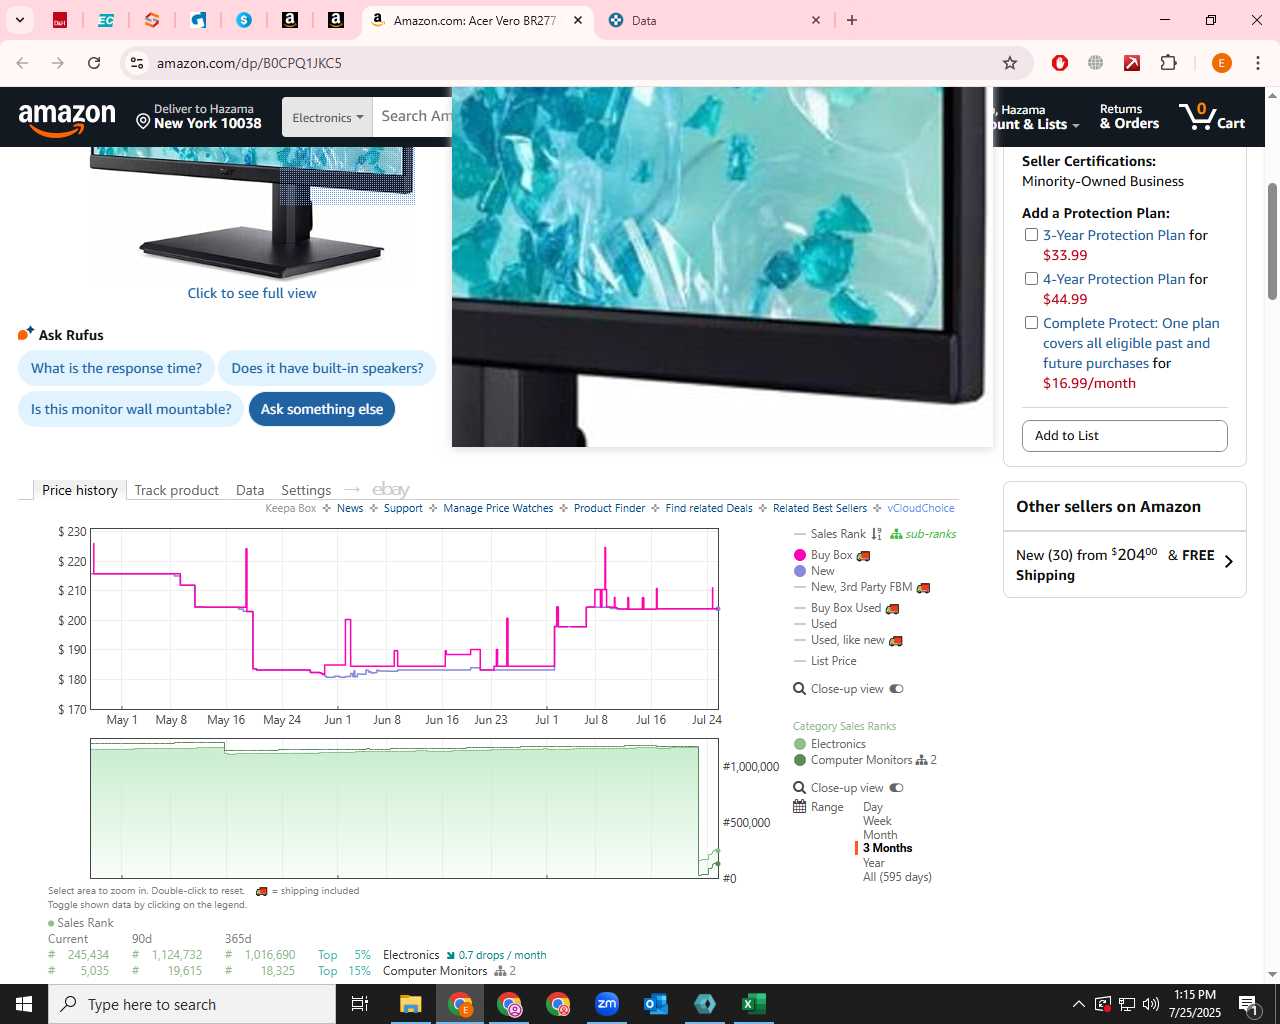Open the notification center icon
The width and height of the screenshot is (1280, 1024).
[1248, 1004]
